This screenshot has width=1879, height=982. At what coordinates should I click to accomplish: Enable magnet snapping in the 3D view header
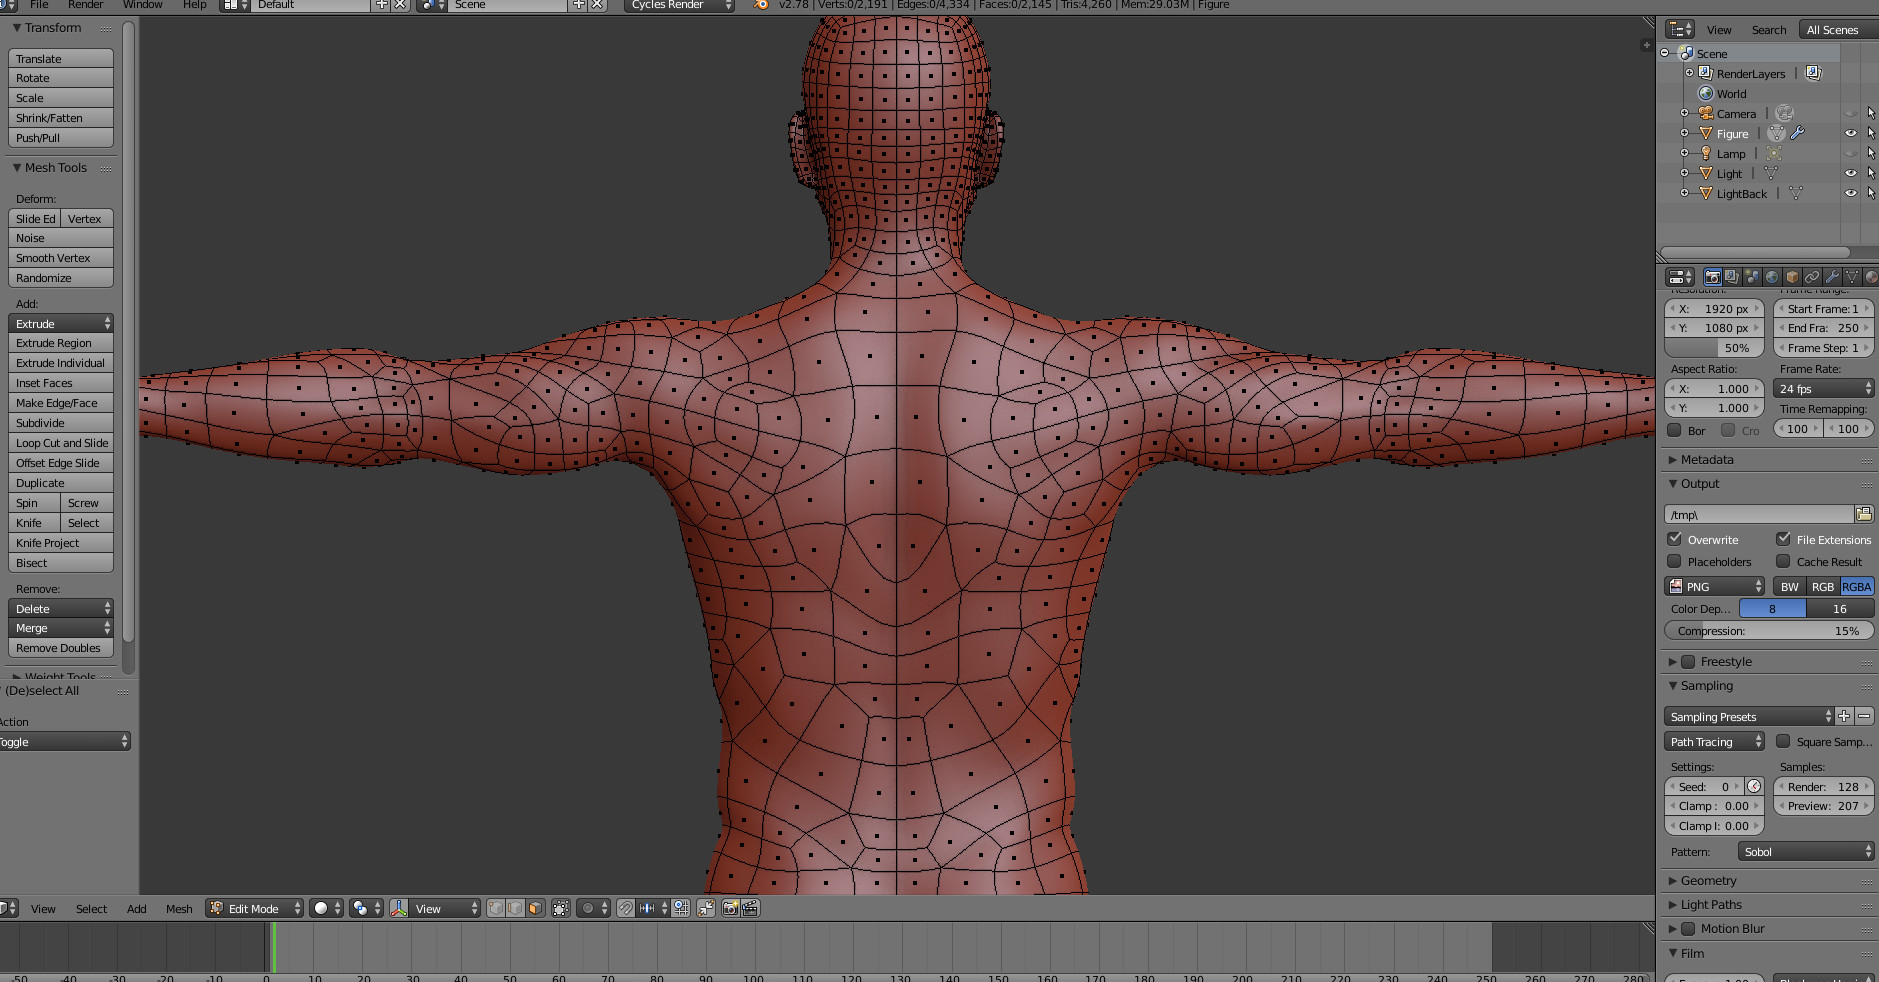click(x=625, y=908)
